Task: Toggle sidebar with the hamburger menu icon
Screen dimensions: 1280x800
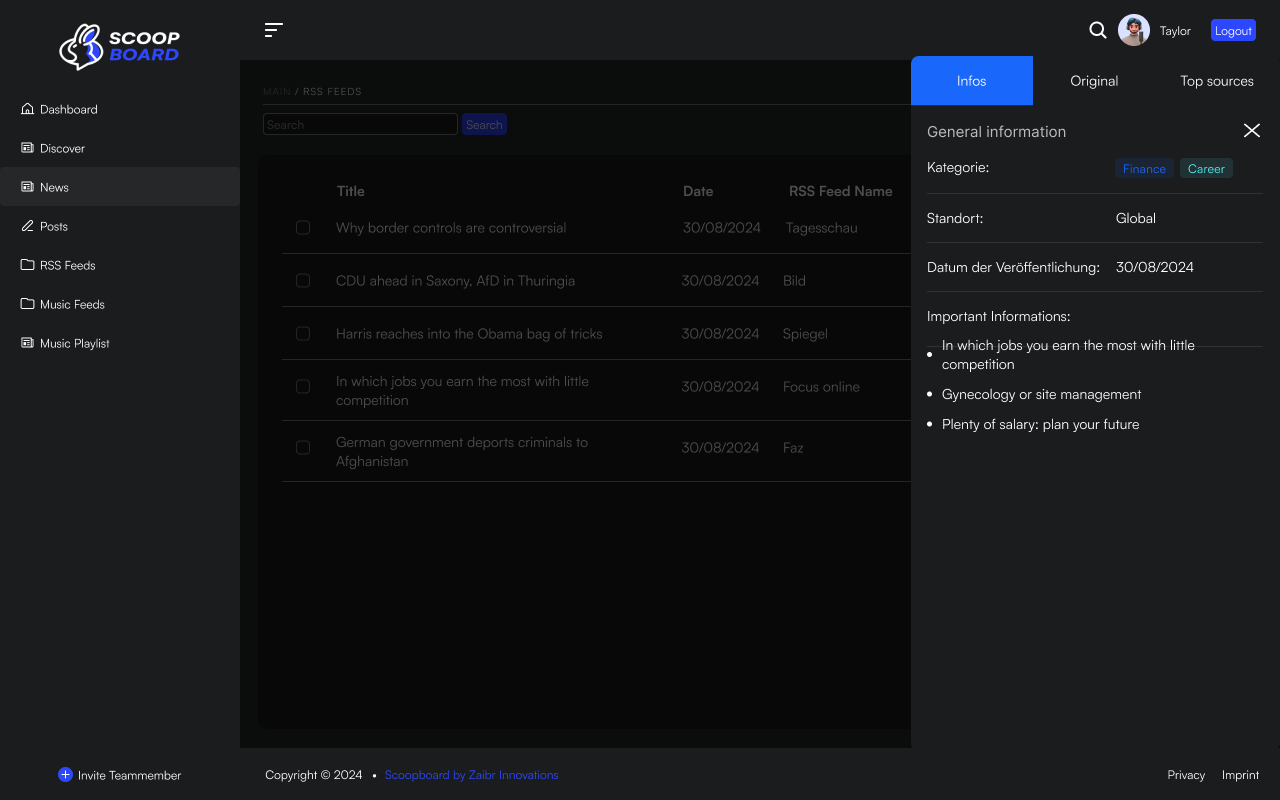Action: pyautogui.click(x=273, y=30)
